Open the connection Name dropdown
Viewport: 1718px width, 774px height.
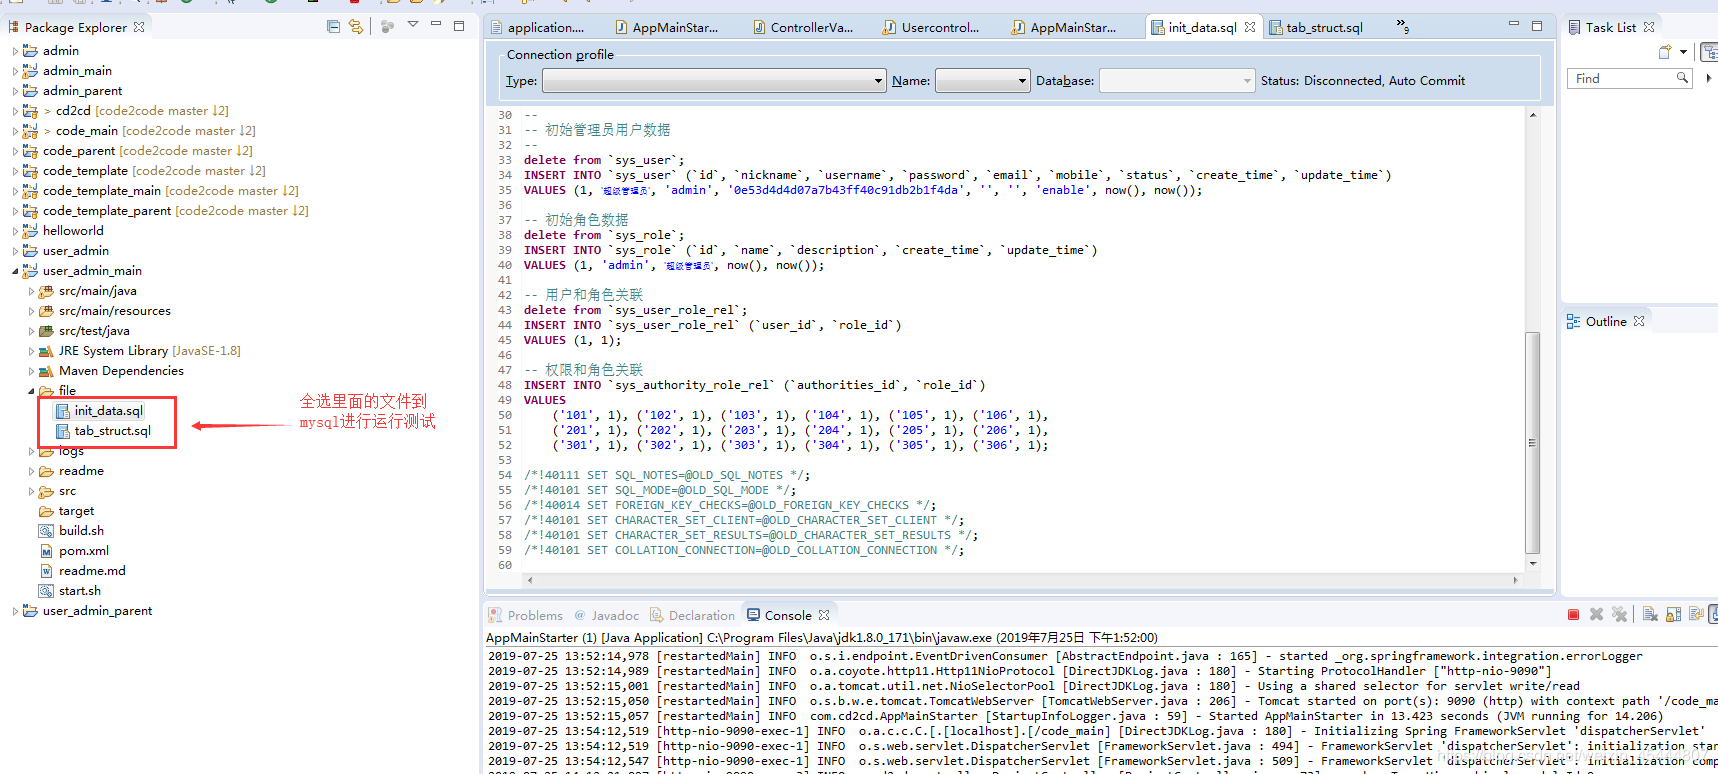pyautogui.click(x=1022, y=81)
